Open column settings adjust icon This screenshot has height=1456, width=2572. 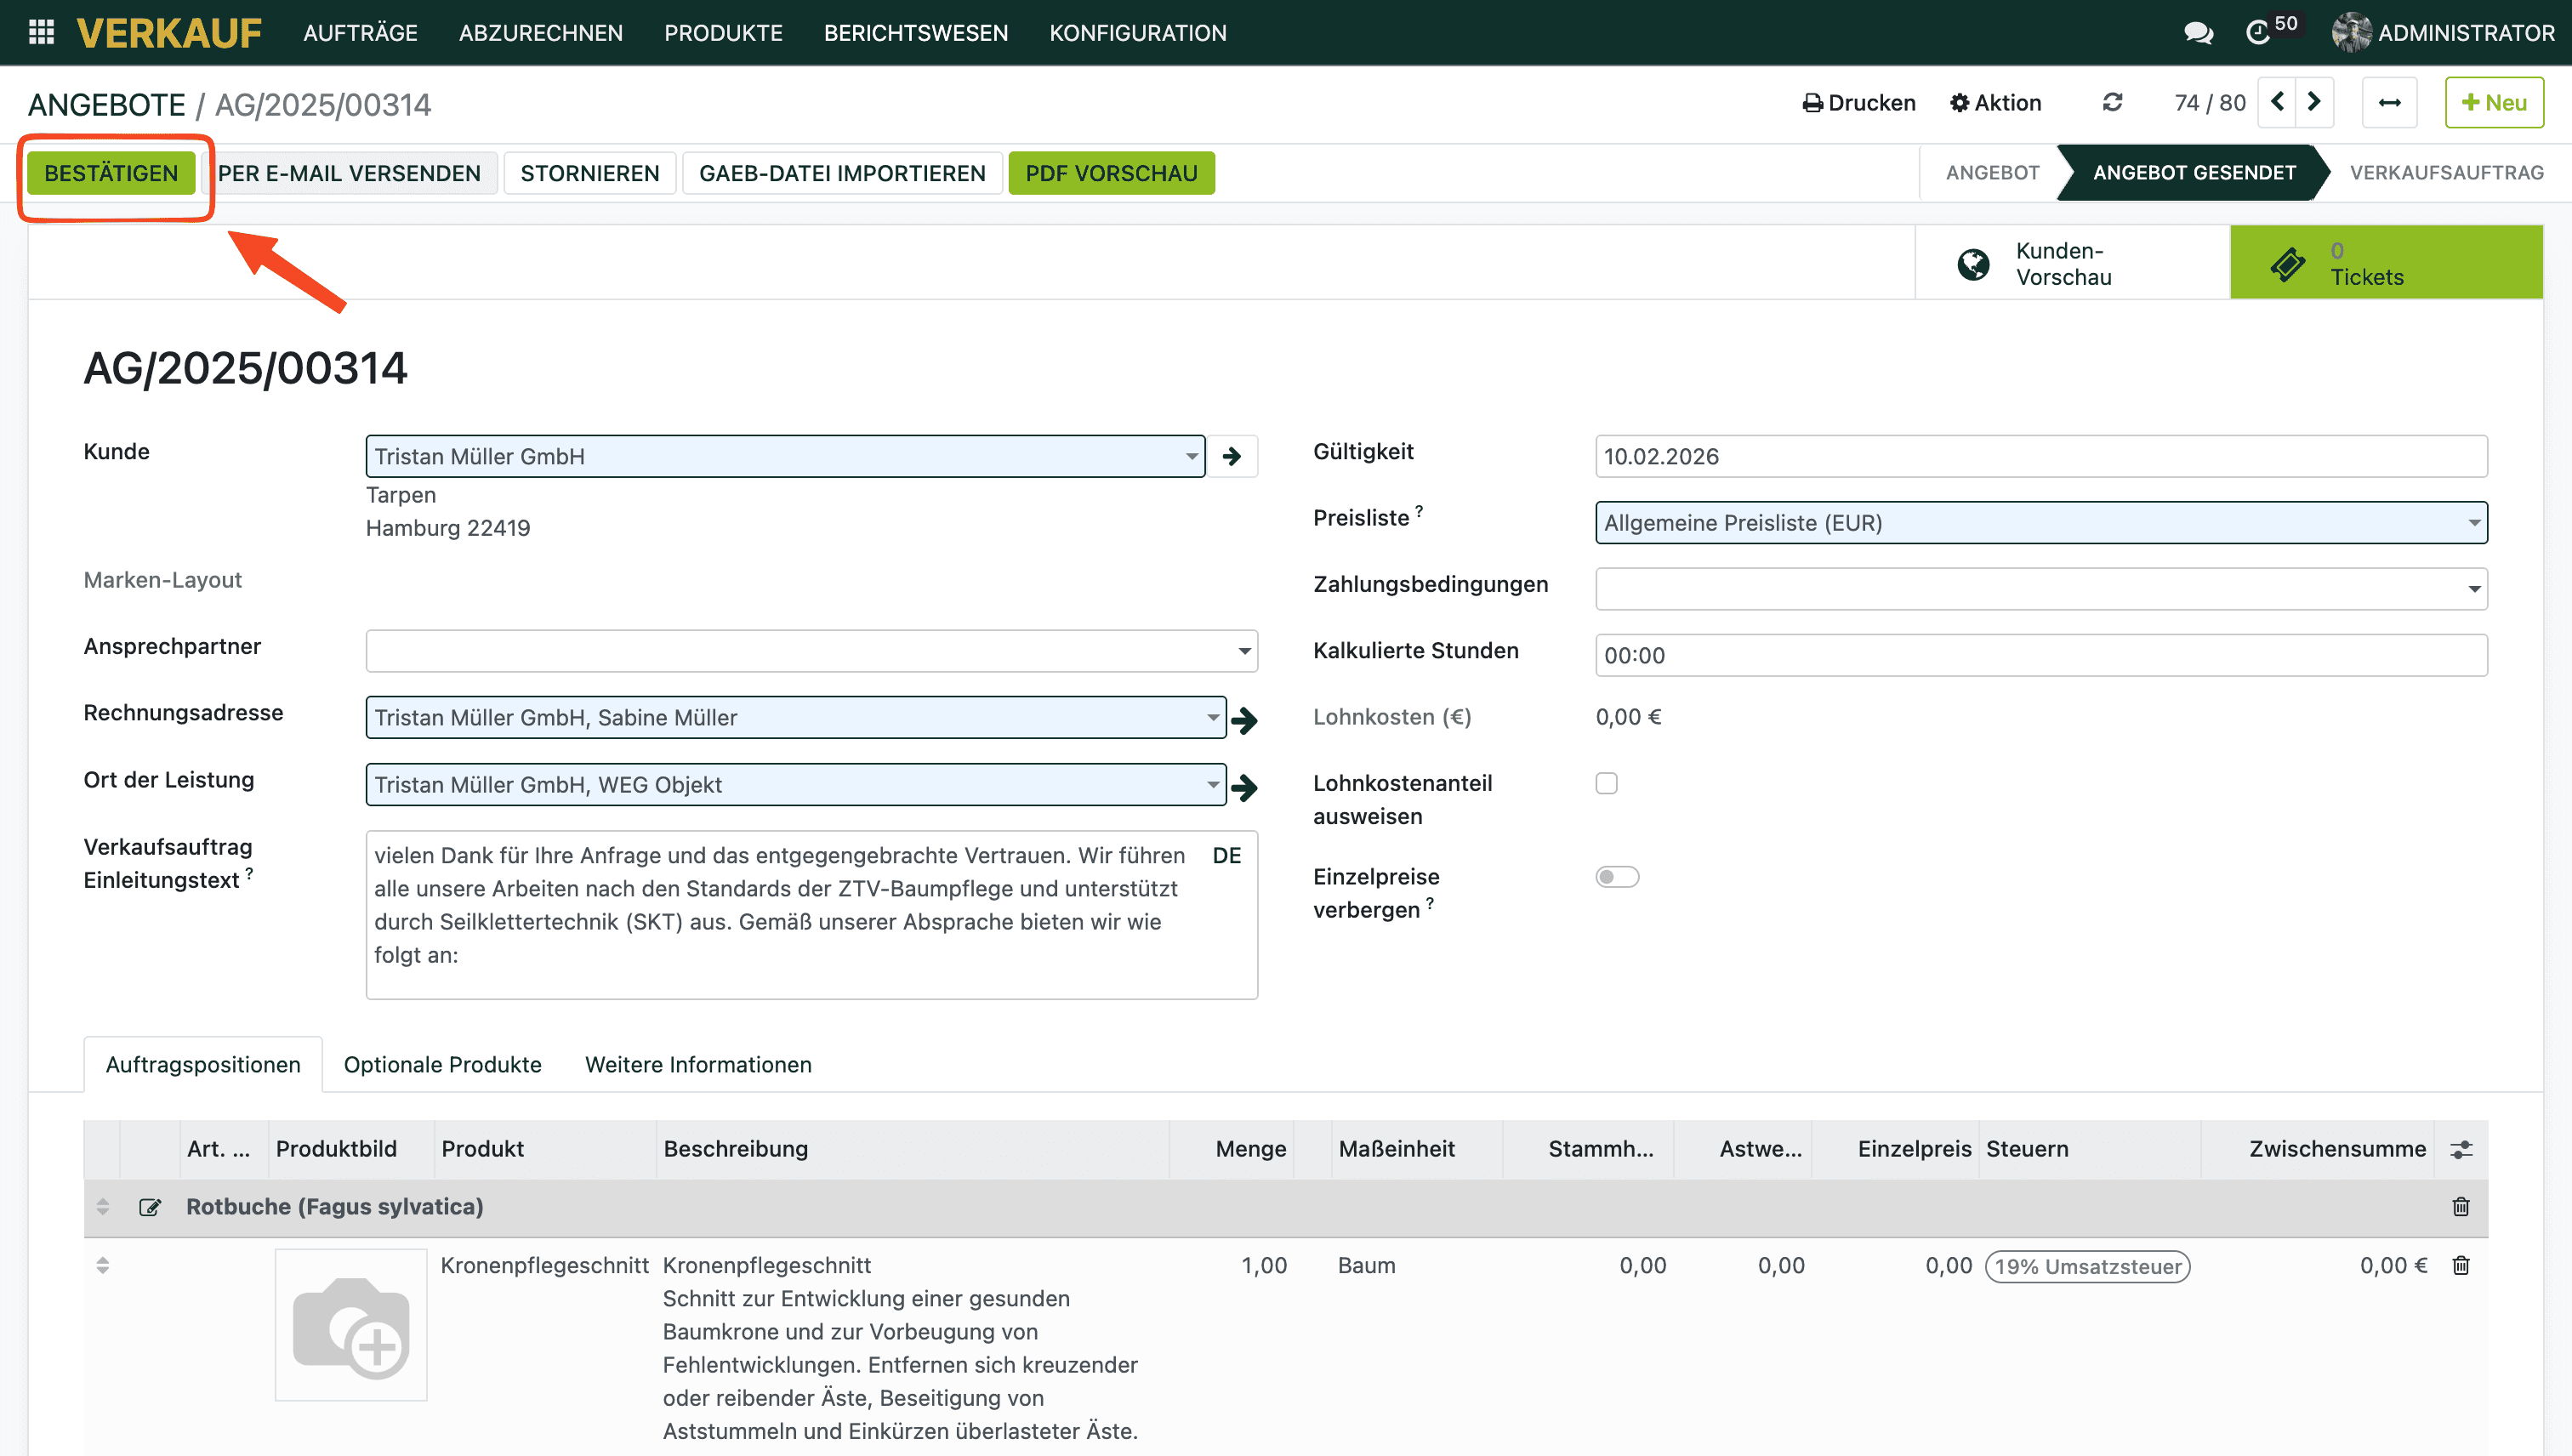click(2461, 1150)
